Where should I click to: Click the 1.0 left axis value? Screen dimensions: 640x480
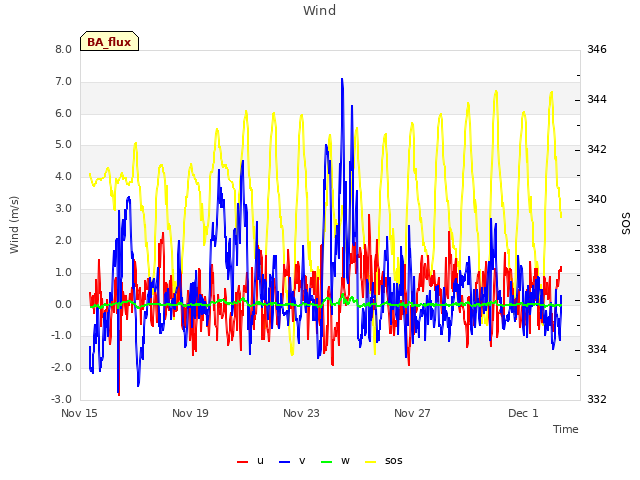[x=64, y=272]
